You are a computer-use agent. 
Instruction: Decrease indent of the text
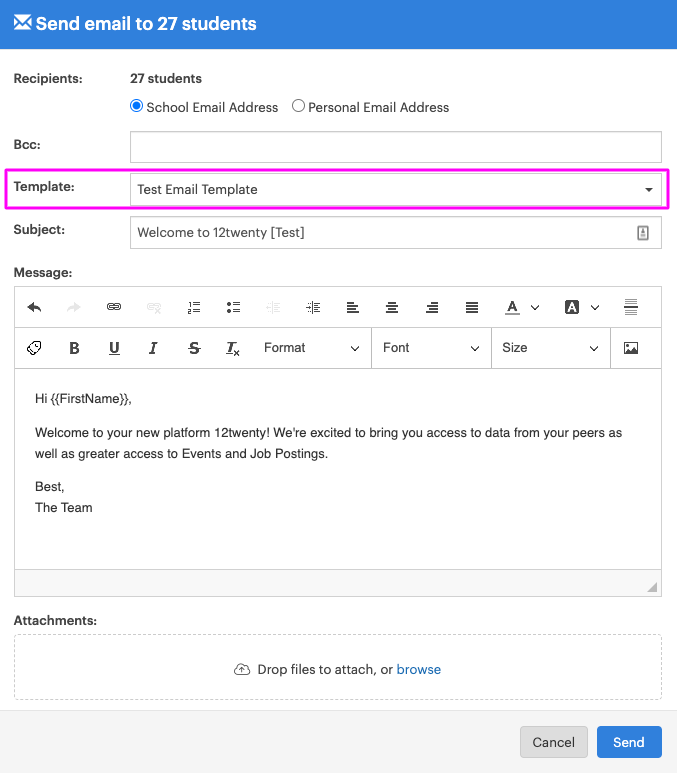(x=273, y=308)
